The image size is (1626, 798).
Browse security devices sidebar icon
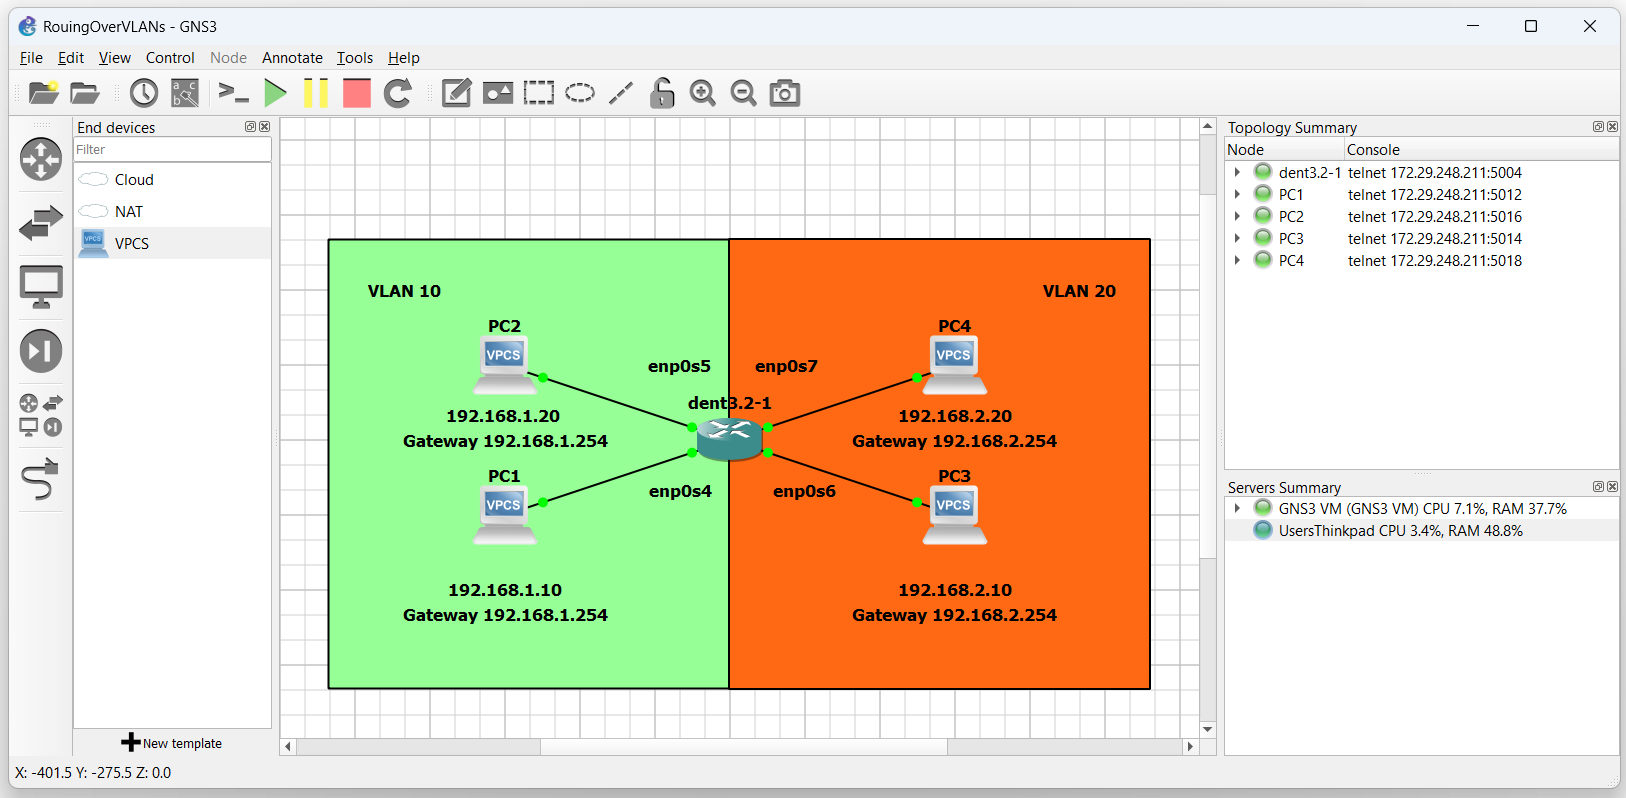point(41,351)
